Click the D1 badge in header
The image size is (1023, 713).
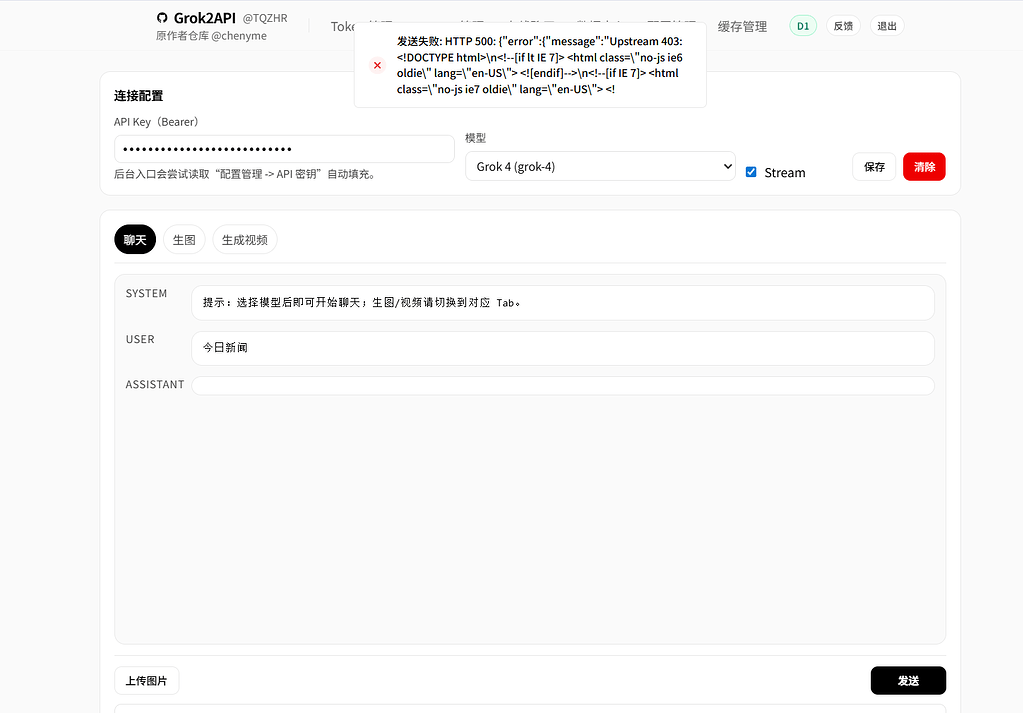(x=802, y=26)
